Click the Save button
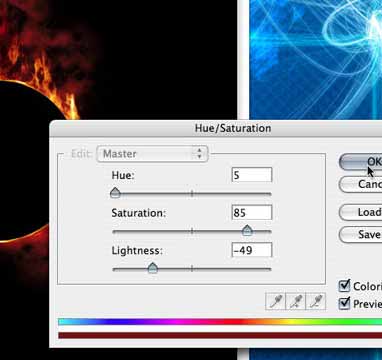This screenshot has height=360, width=382. click(x=360, y=235)
